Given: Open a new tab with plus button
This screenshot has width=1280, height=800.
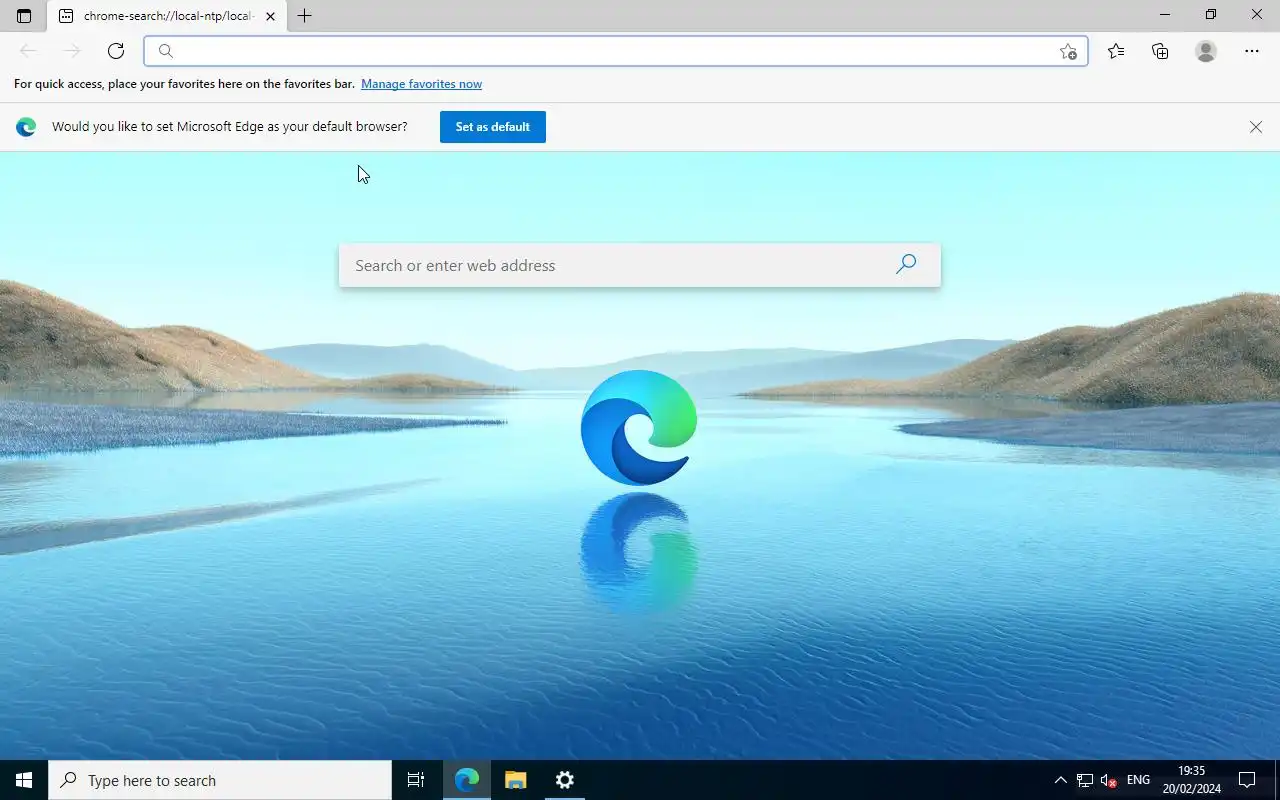Looking at the screenshot, I should [x=305, y=16].
